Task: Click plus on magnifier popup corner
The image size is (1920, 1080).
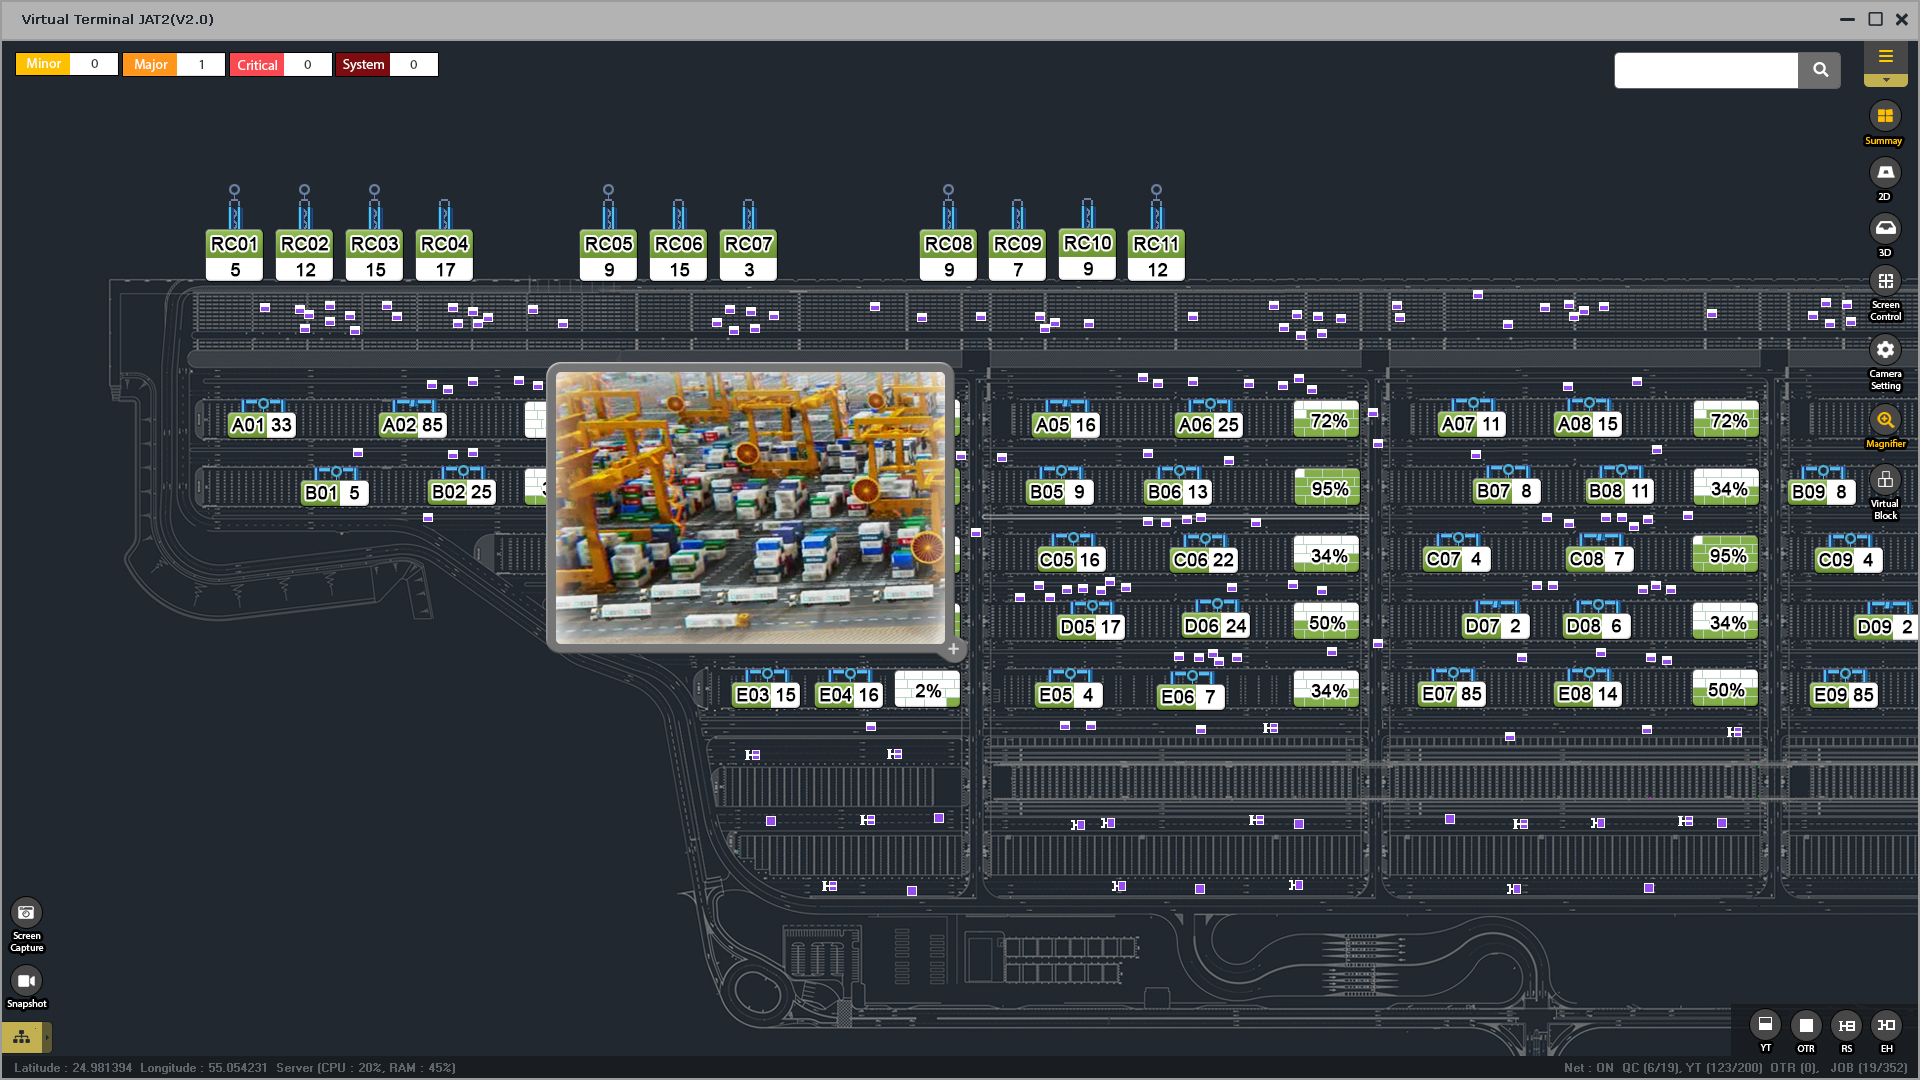Action: [953, 649]
